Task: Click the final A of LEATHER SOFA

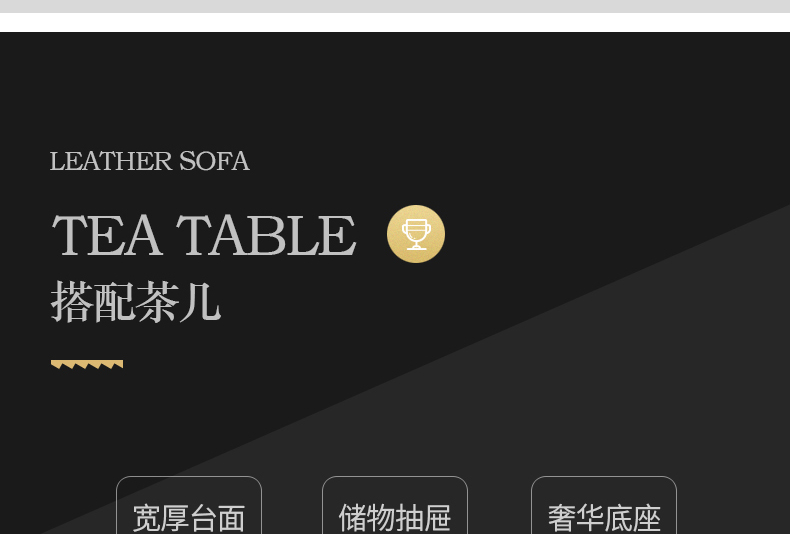Action: click(241, 161)
